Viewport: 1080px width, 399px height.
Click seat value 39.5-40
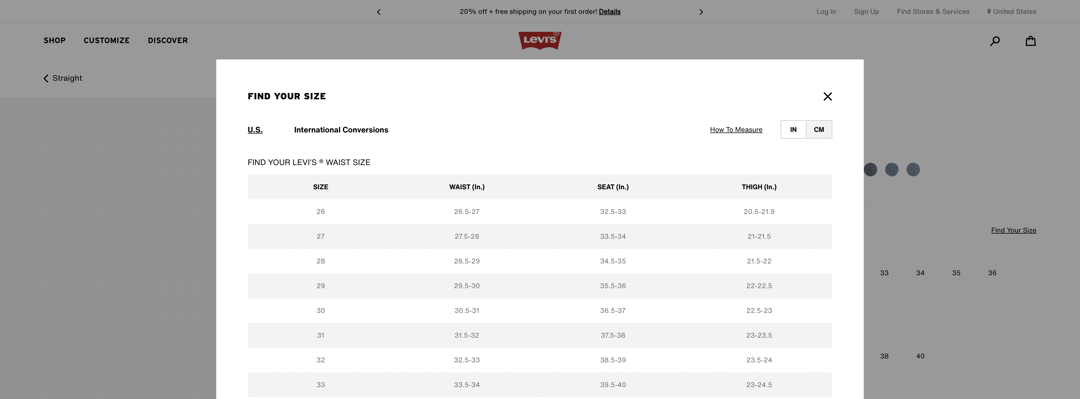click(x=613, y=385)
